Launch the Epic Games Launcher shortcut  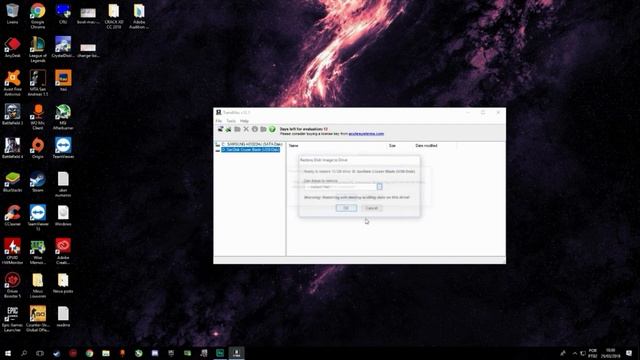[13, 319]
